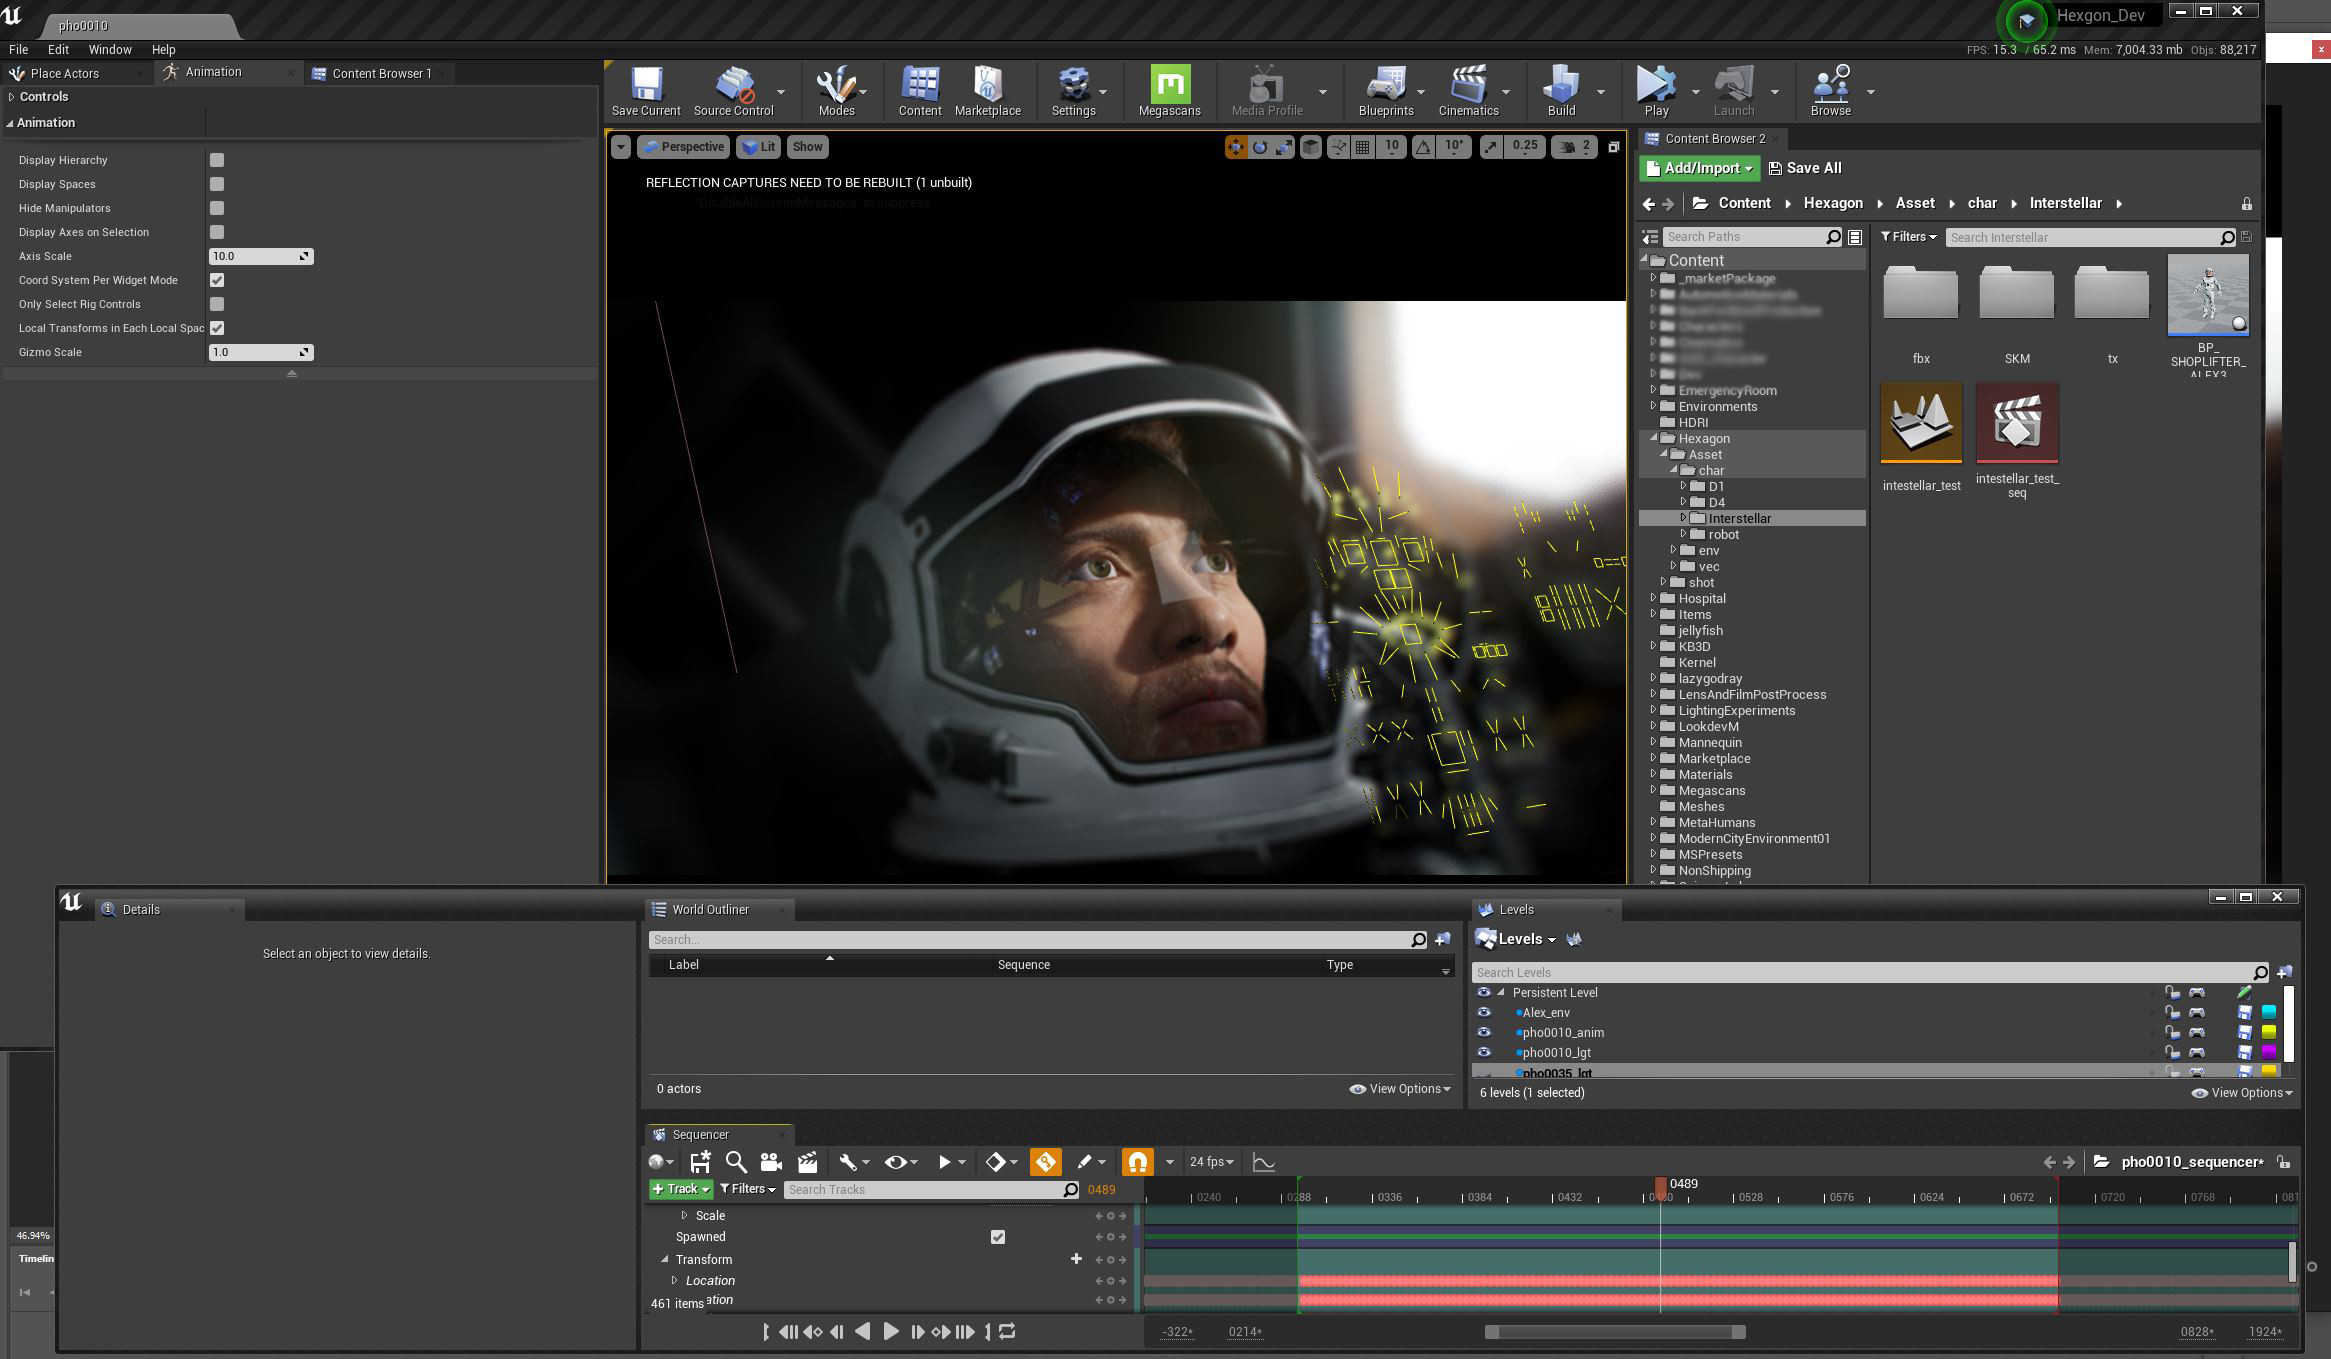
Task: Open the Sequencer Track add dropdown
Action: (x=681, y=1189)
